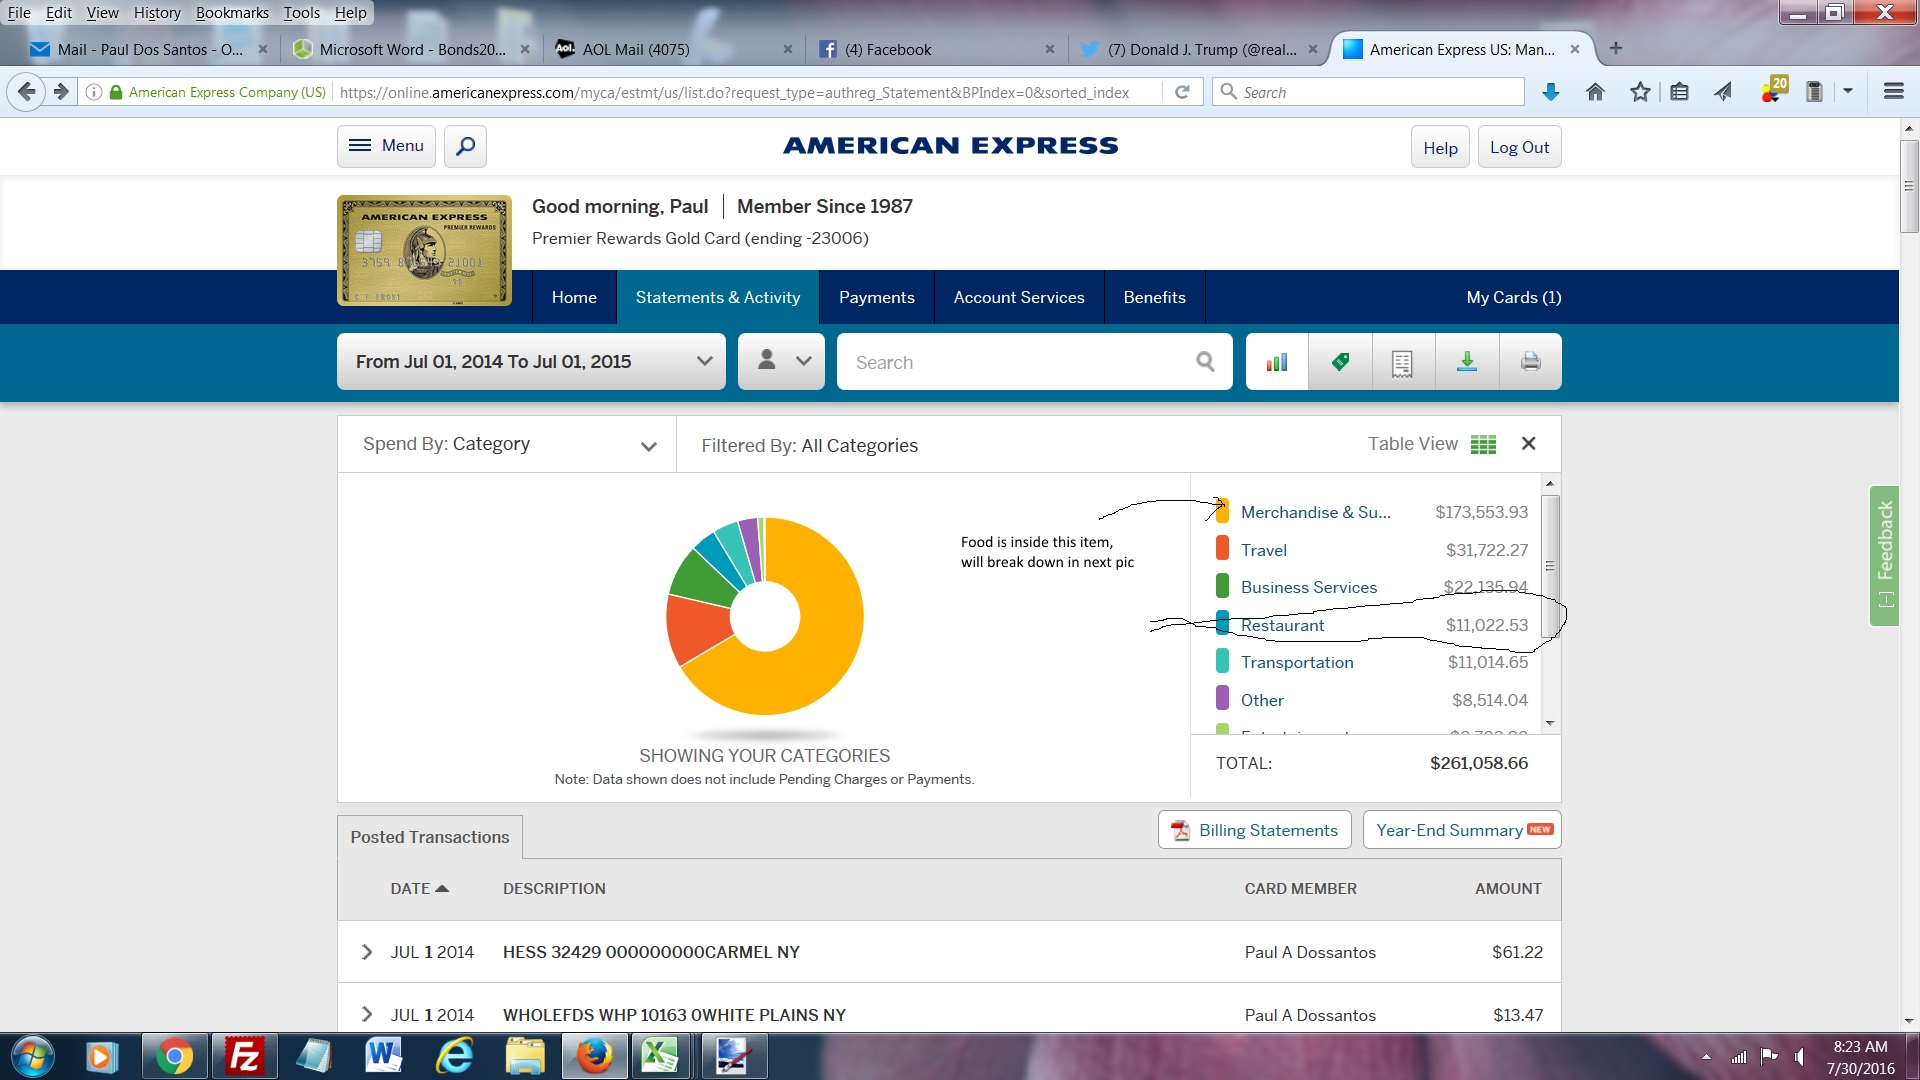Click the Windows Start button

coord(33,1057)
